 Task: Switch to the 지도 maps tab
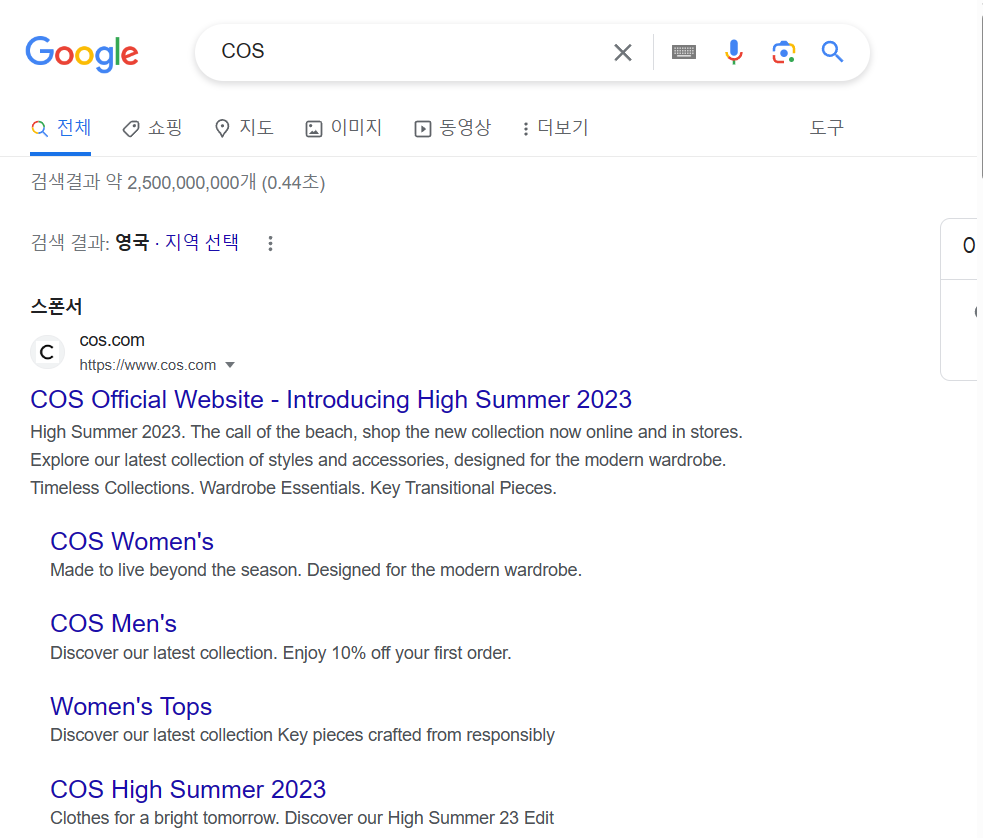coord(244,128)
